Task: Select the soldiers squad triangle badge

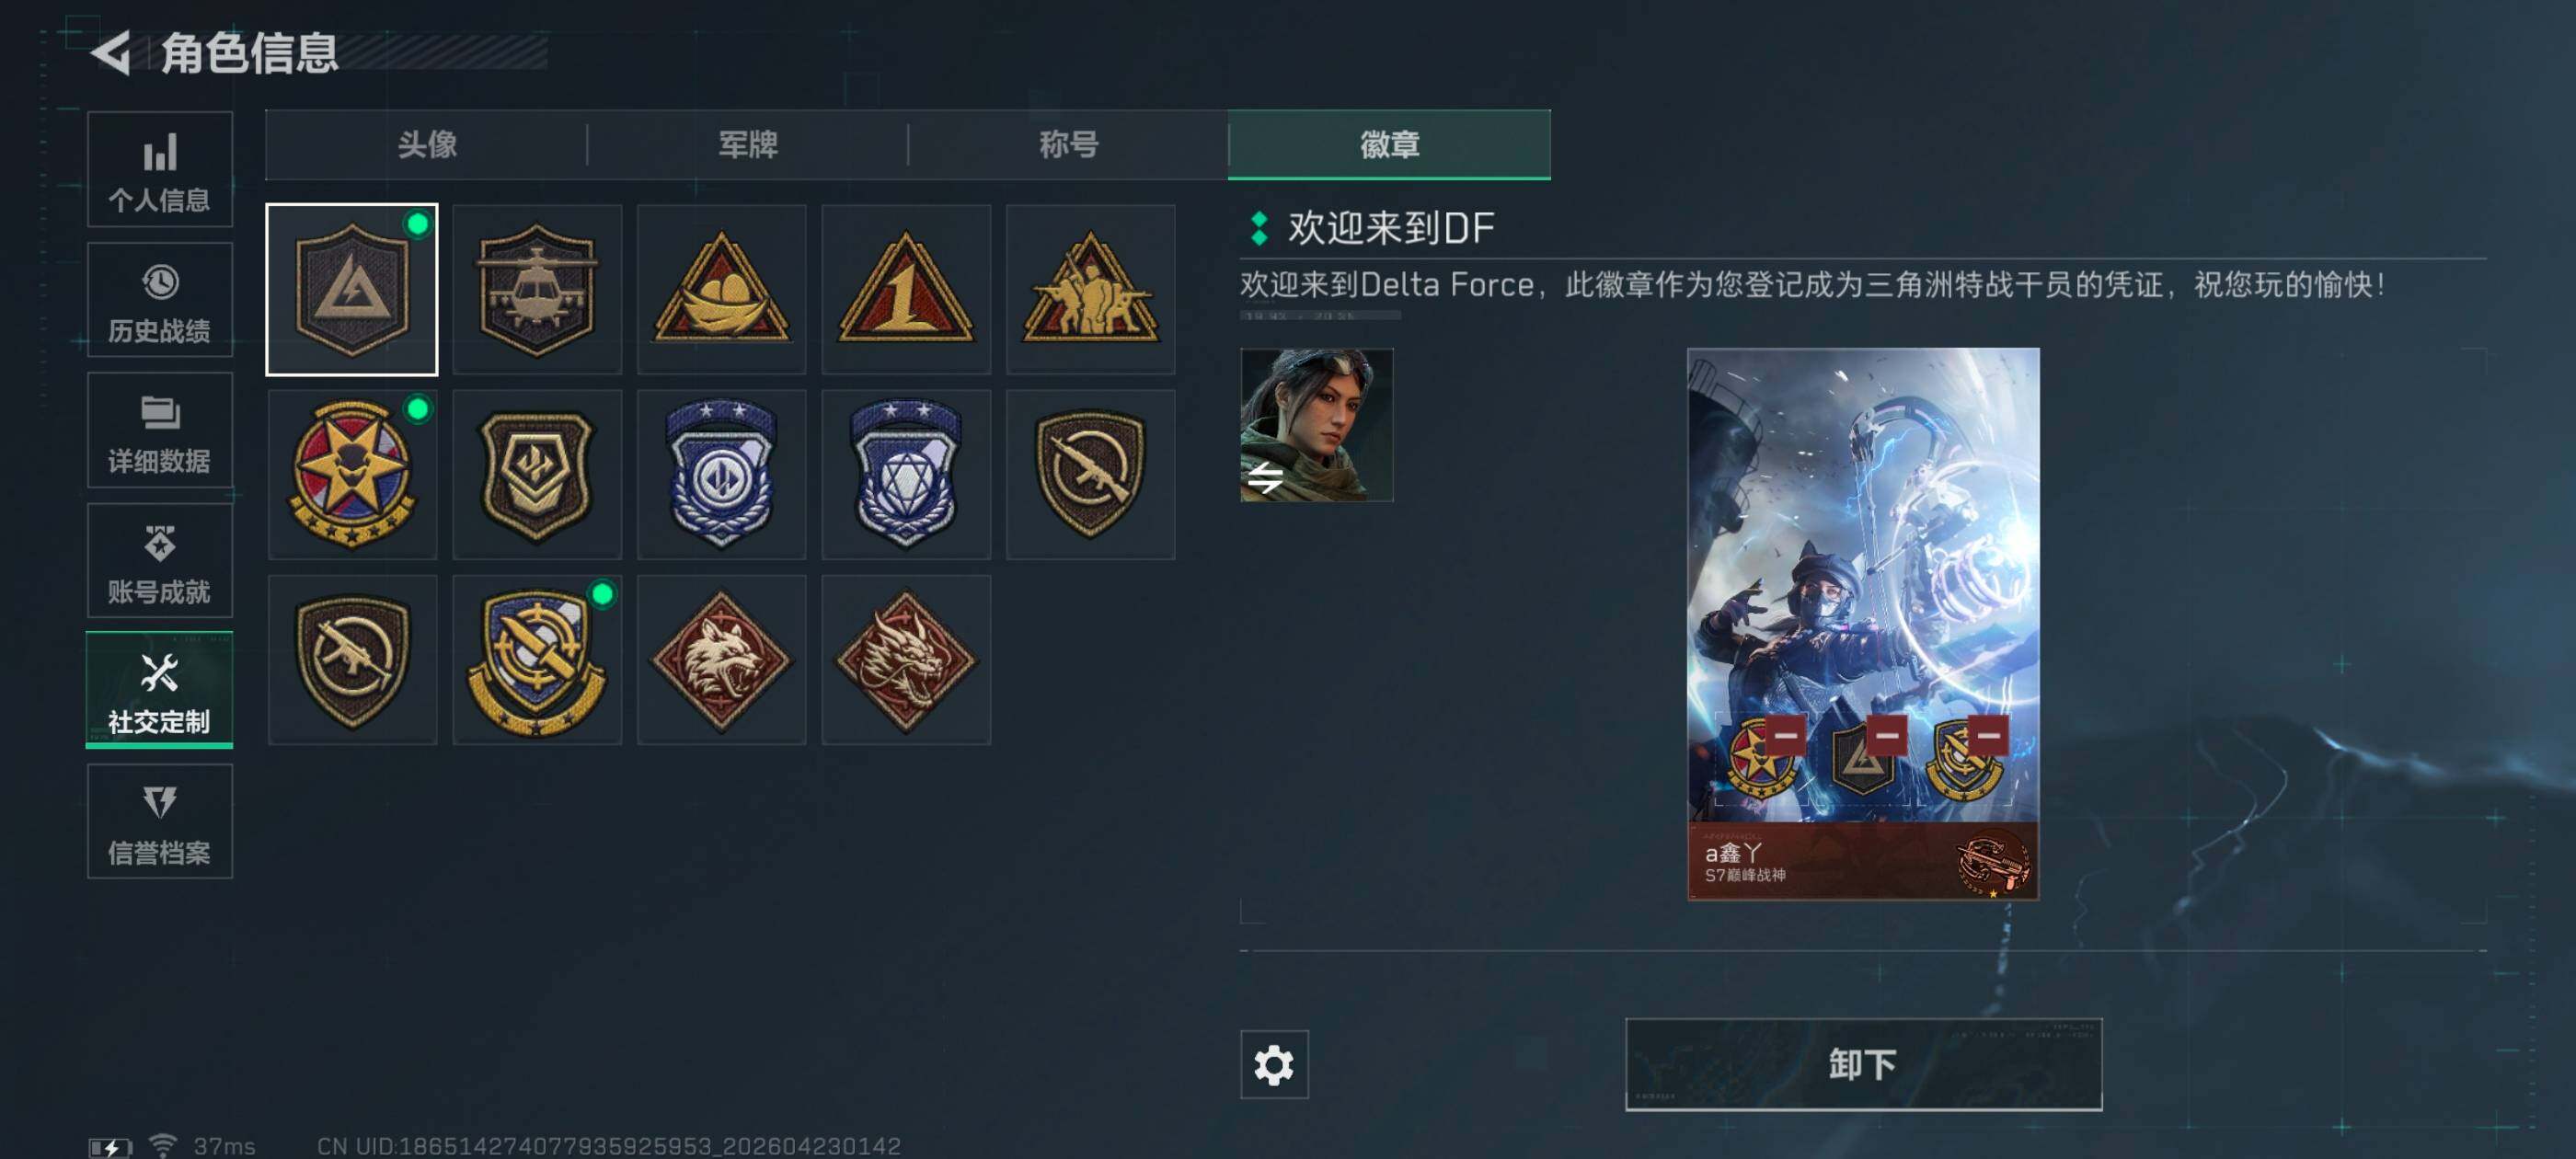Action: (1090, 290)
